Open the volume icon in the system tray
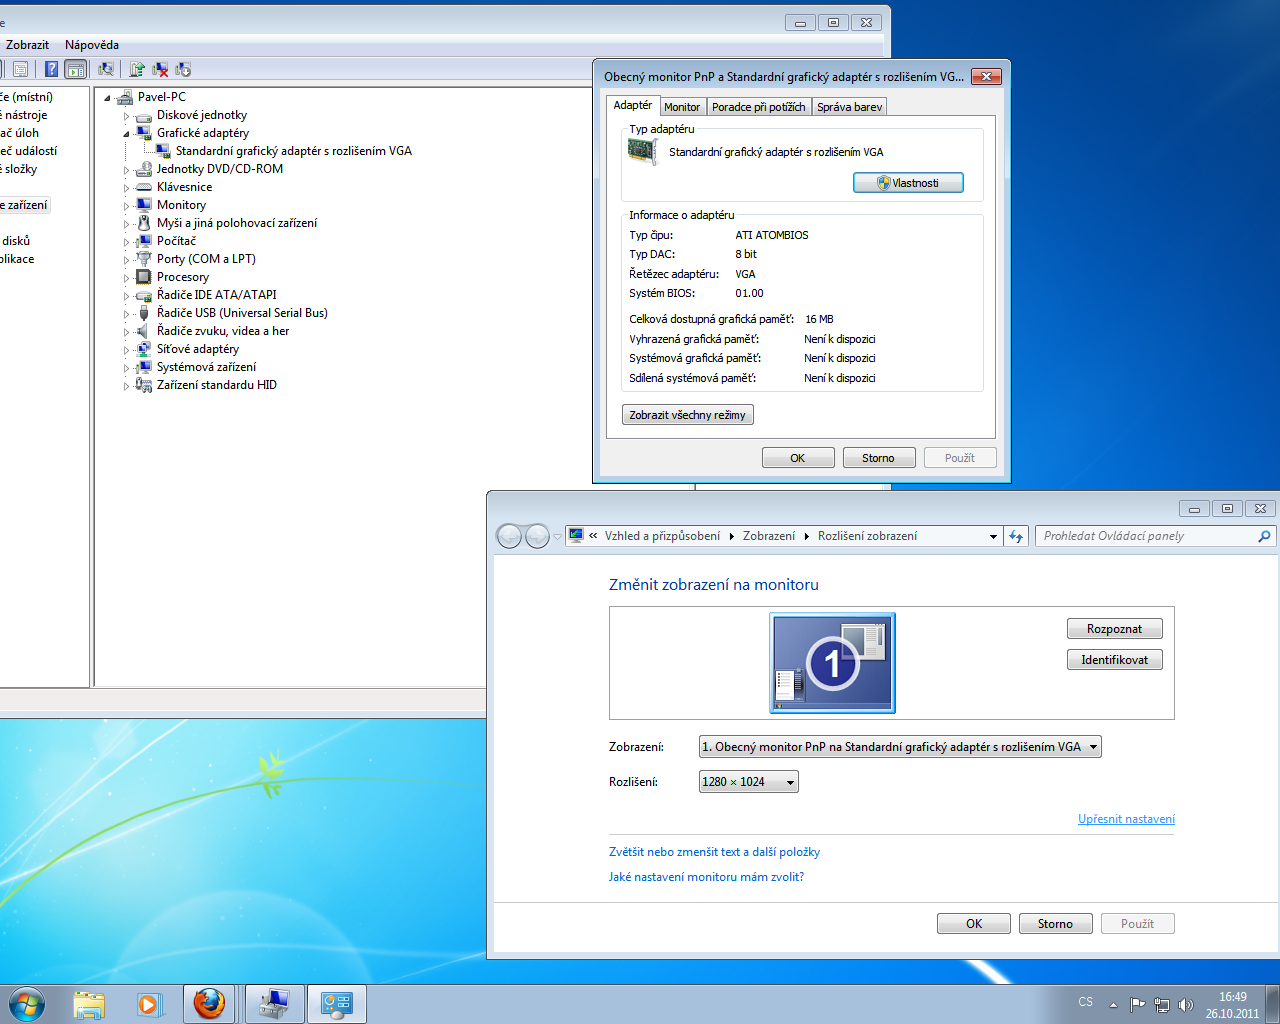The image size is (1280, 1024). point(1186,1005)
